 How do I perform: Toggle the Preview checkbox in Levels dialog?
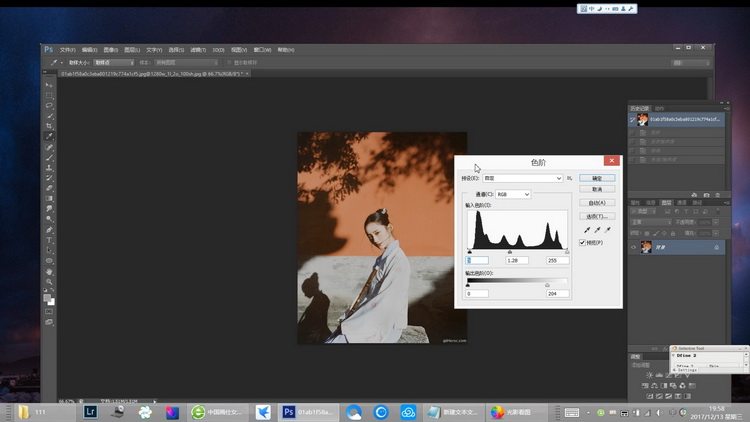tap(583, 243)
